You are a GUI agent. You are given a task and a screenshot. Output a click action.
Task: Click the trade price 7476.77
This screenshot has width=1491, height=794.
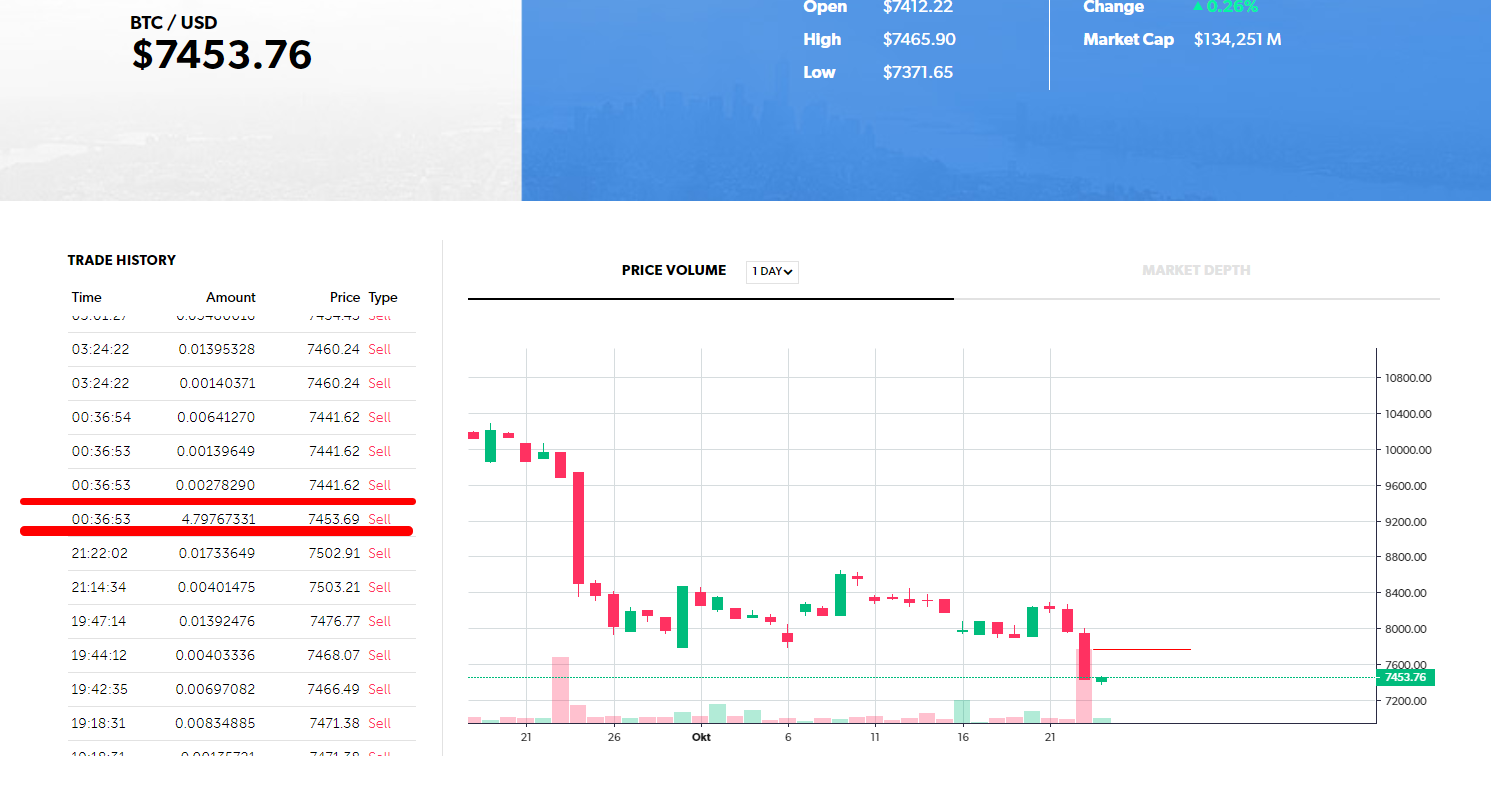(x=335, y=621)
